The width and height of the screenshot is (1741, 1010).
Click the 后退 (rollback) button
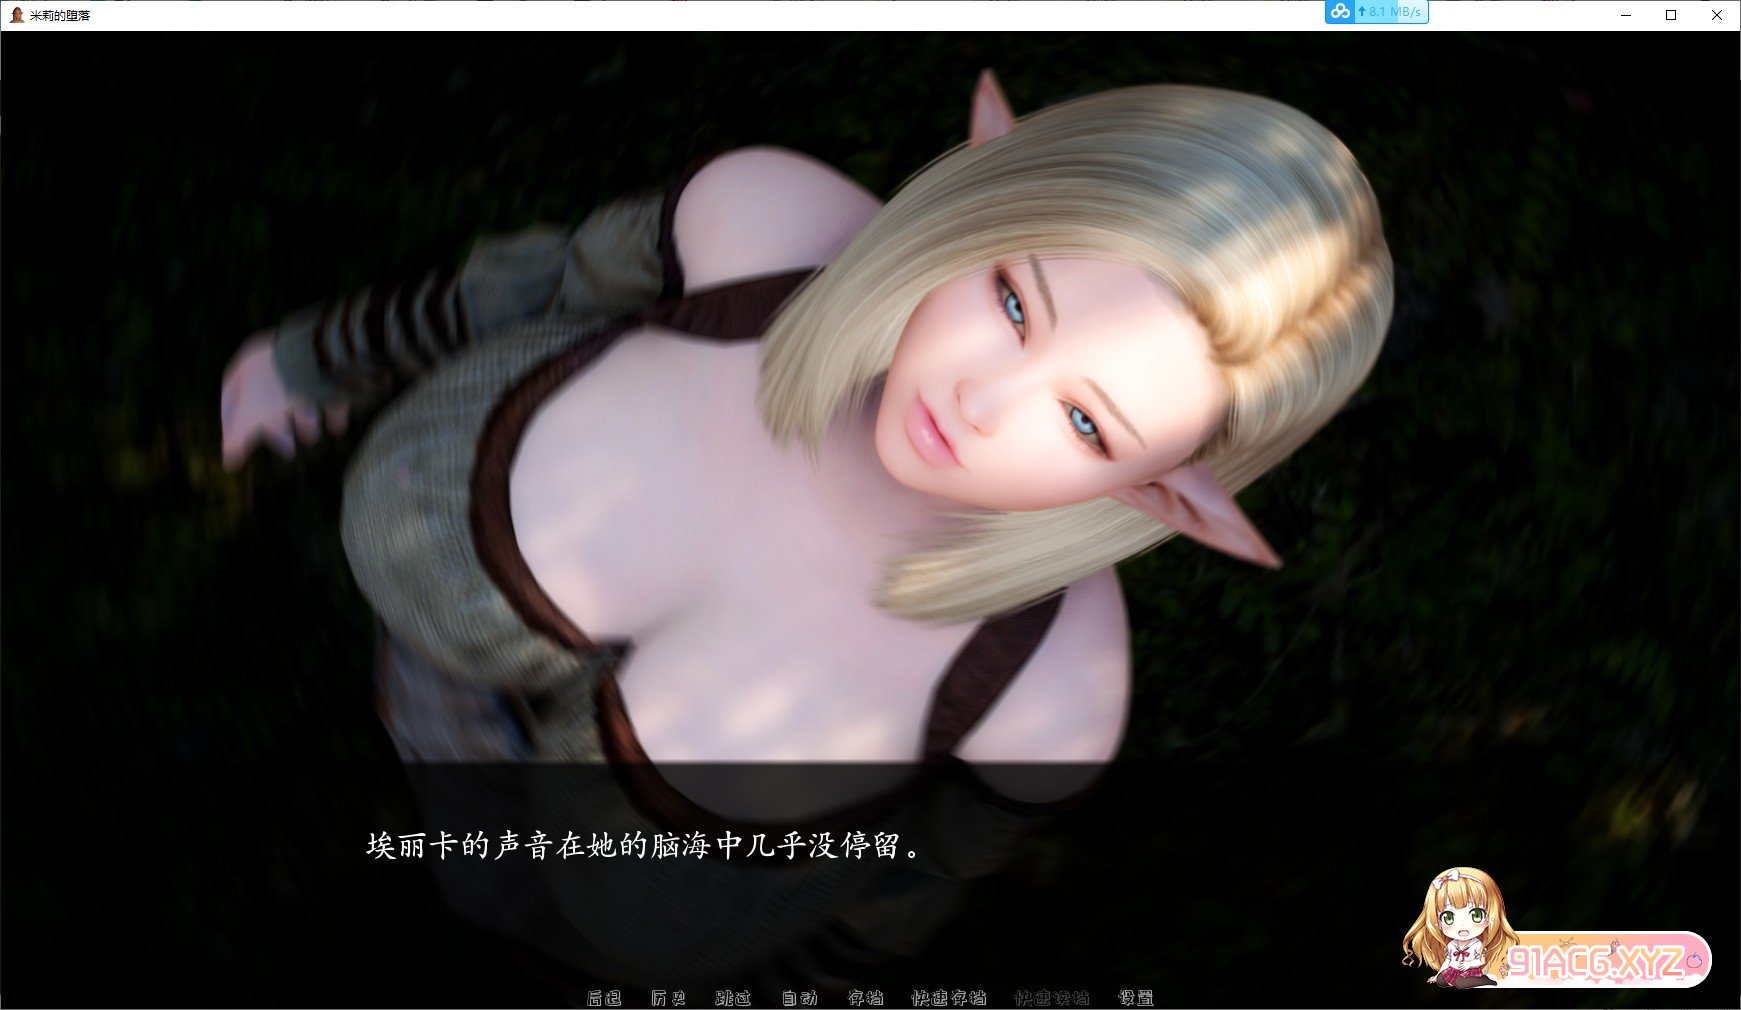tap(603, 997)
